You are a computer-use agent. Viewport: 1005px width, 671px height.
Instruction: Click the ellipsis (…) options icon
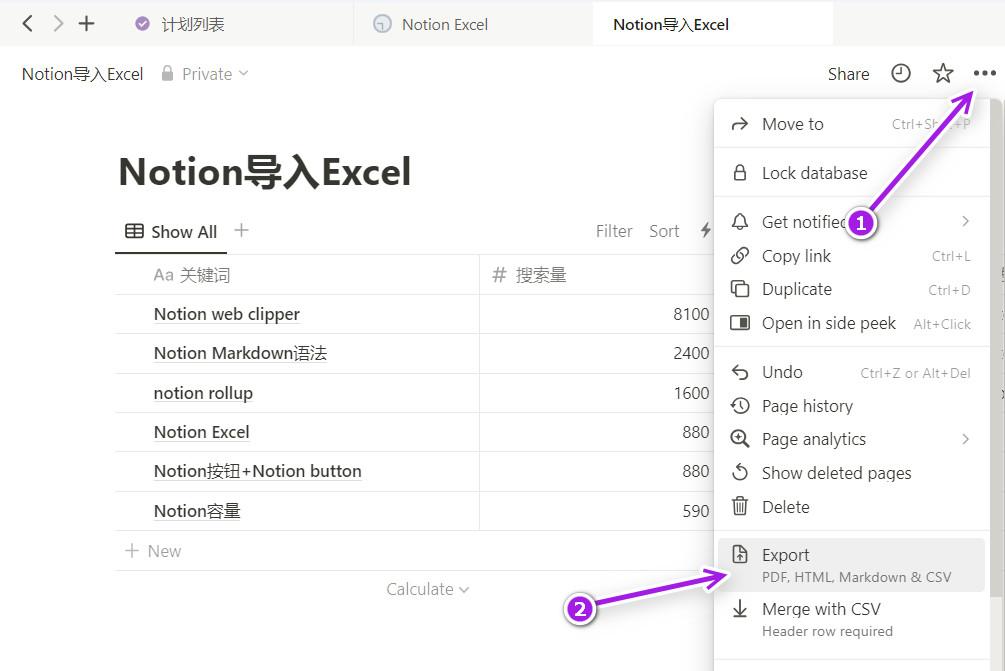click(x=984, y=73)
